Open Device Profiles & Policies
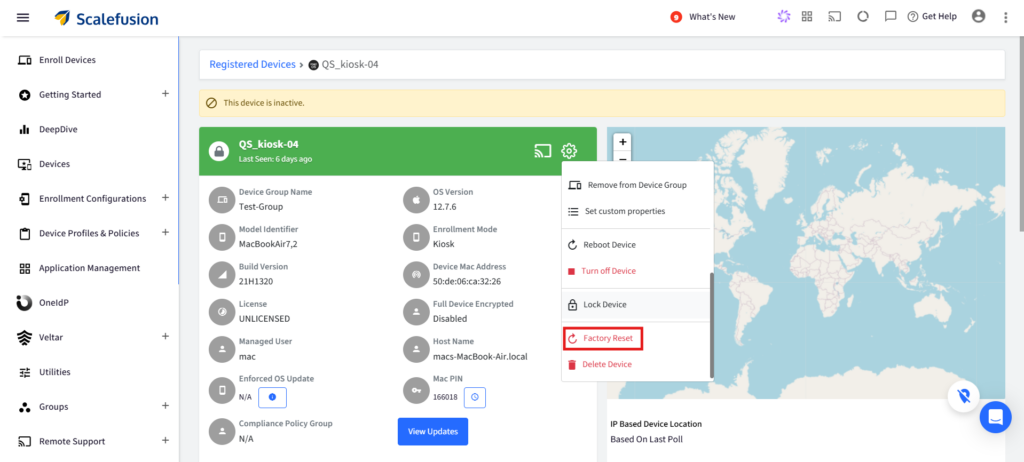 (x=88, y=233)
